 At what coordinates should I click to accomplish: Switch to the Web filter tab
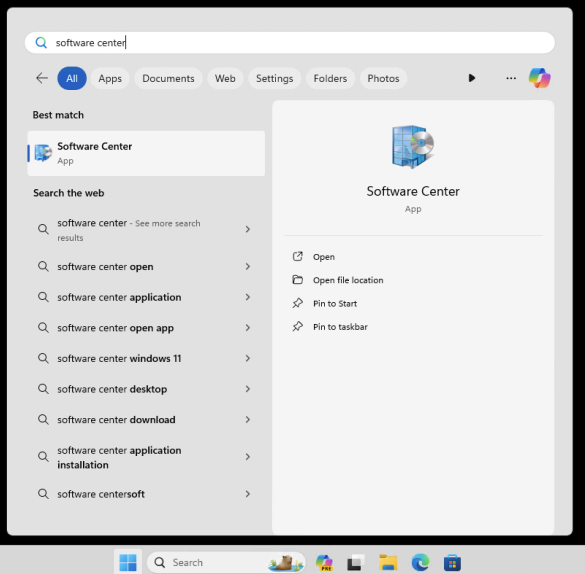point(225,78)
